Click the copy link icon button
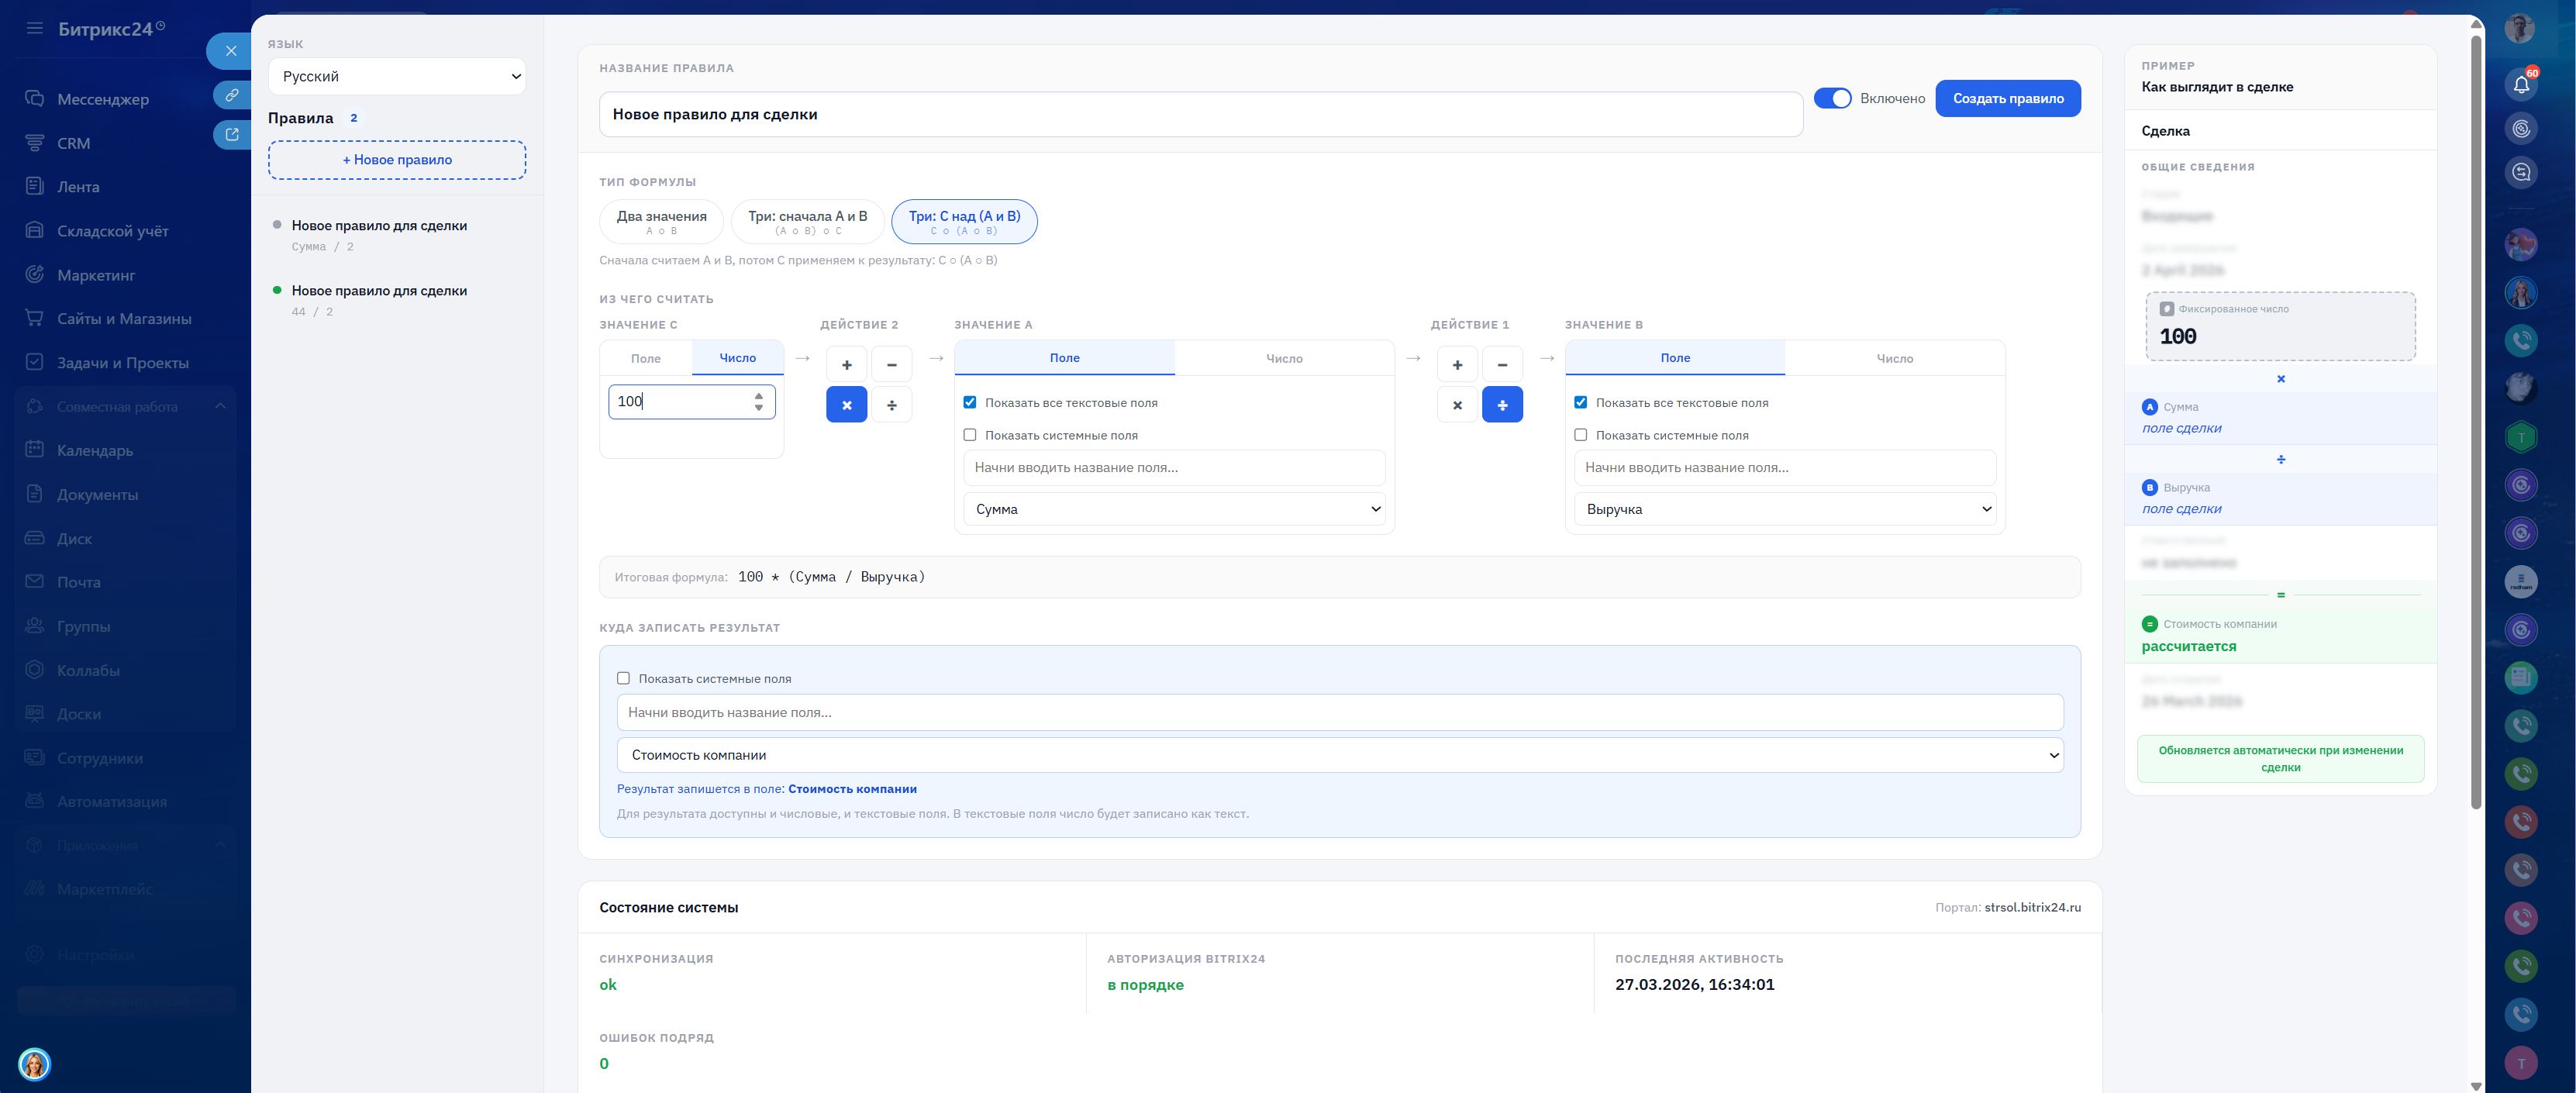 [x=231, y=95]
